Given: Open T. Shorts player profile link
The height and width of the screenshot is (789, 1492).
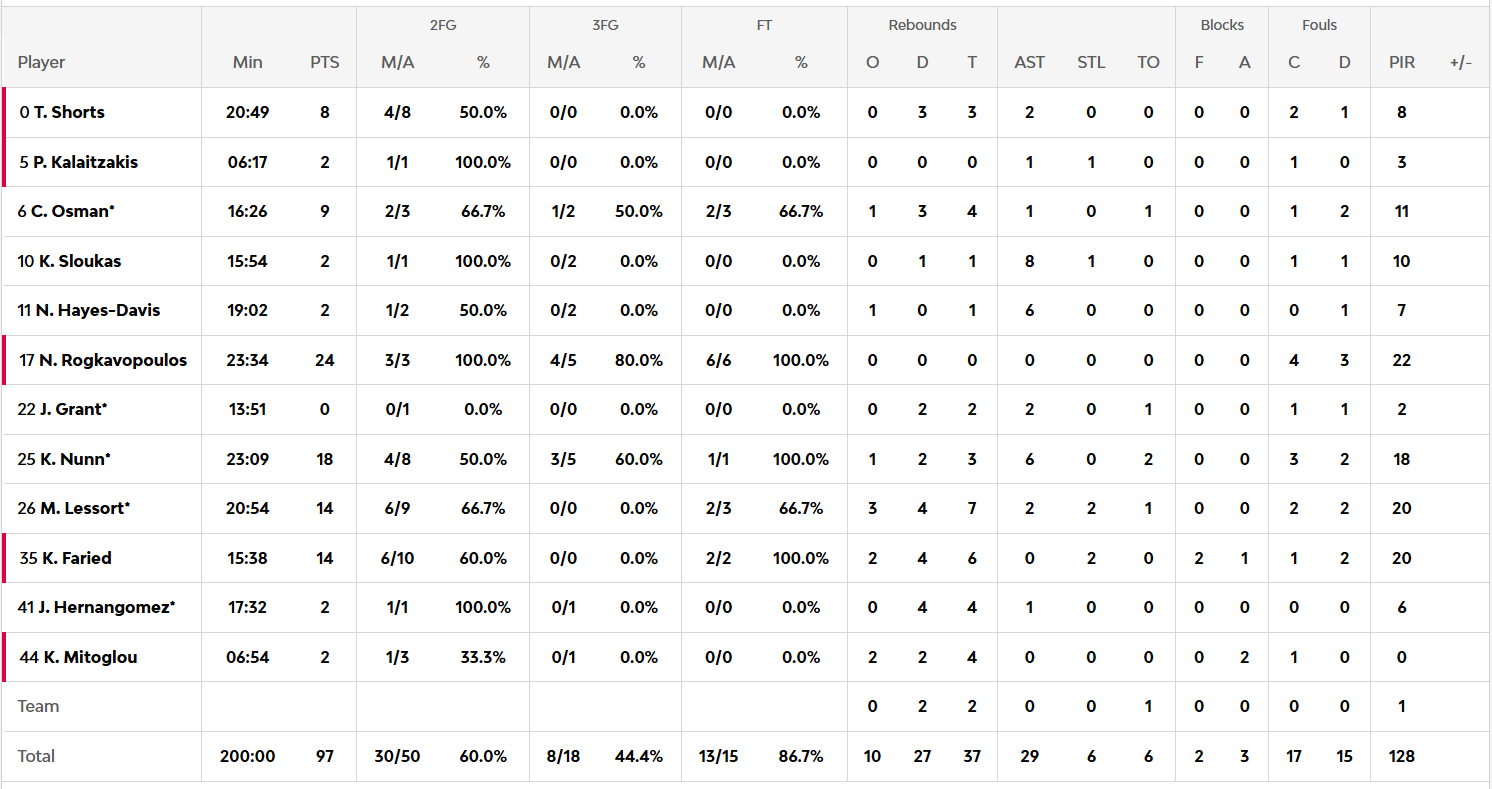Looking at the screenshot, I should (68, 112).
